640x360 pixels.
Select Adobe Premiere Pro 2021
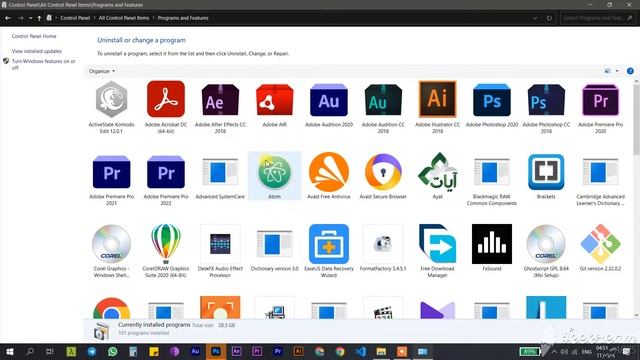[111, 179]
